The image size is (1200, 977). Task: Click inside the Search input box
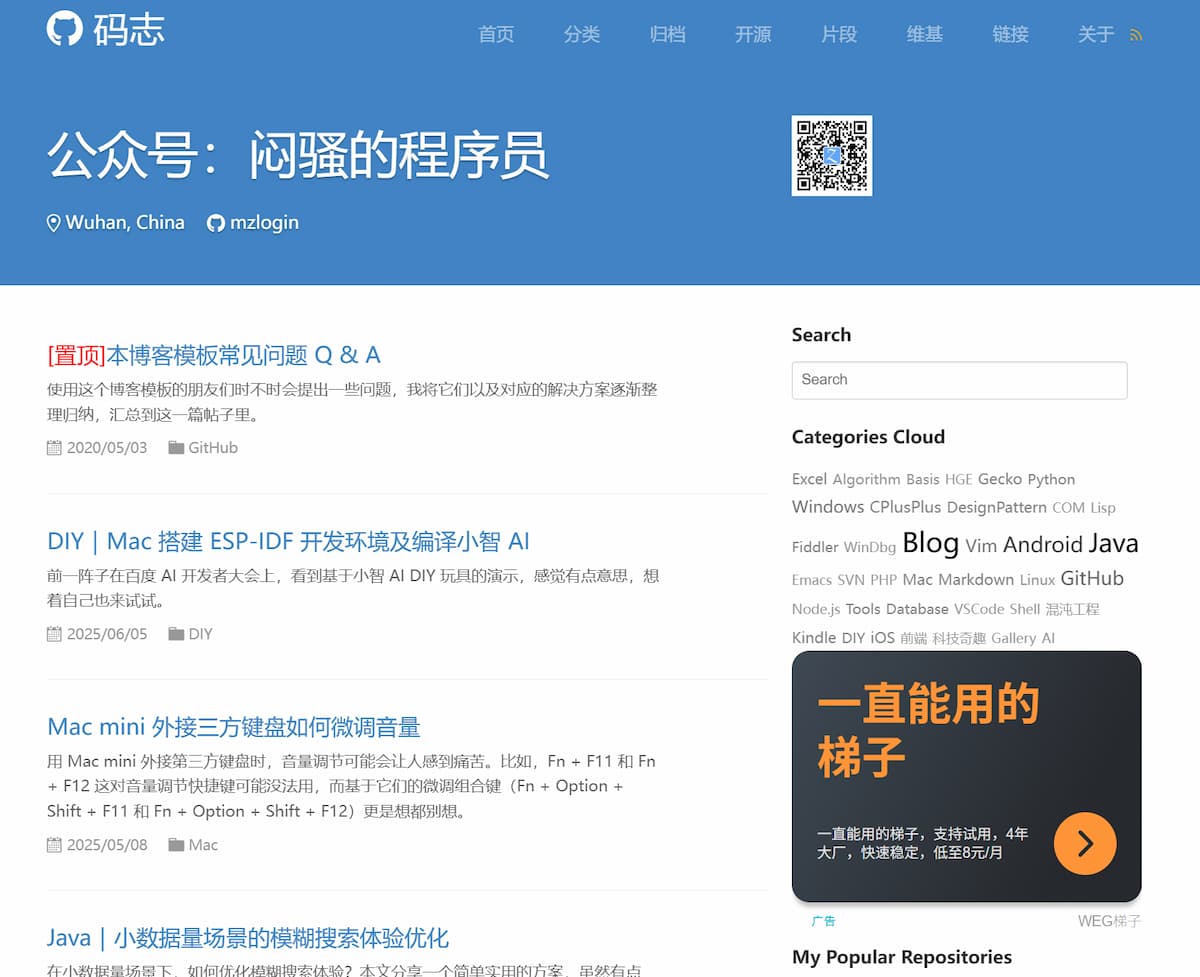[x=958, y=380]
